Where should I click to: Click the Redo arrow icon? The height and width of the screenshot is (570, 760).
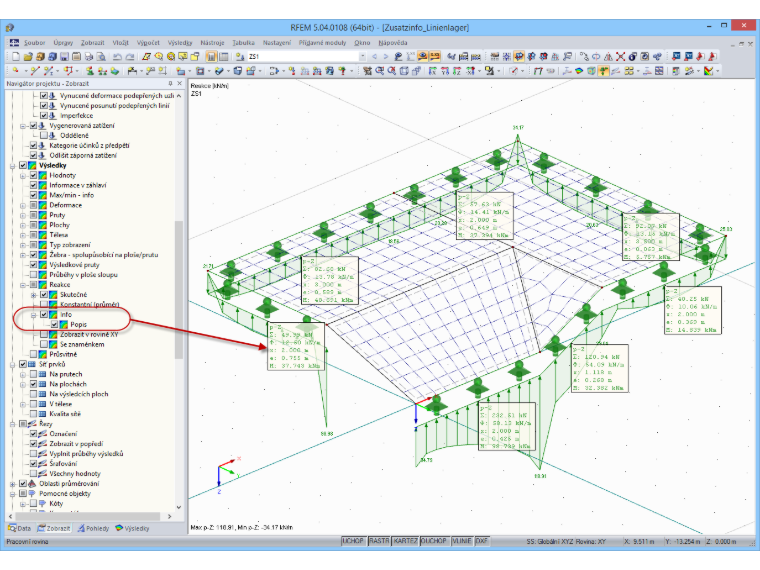coord(130,57)
